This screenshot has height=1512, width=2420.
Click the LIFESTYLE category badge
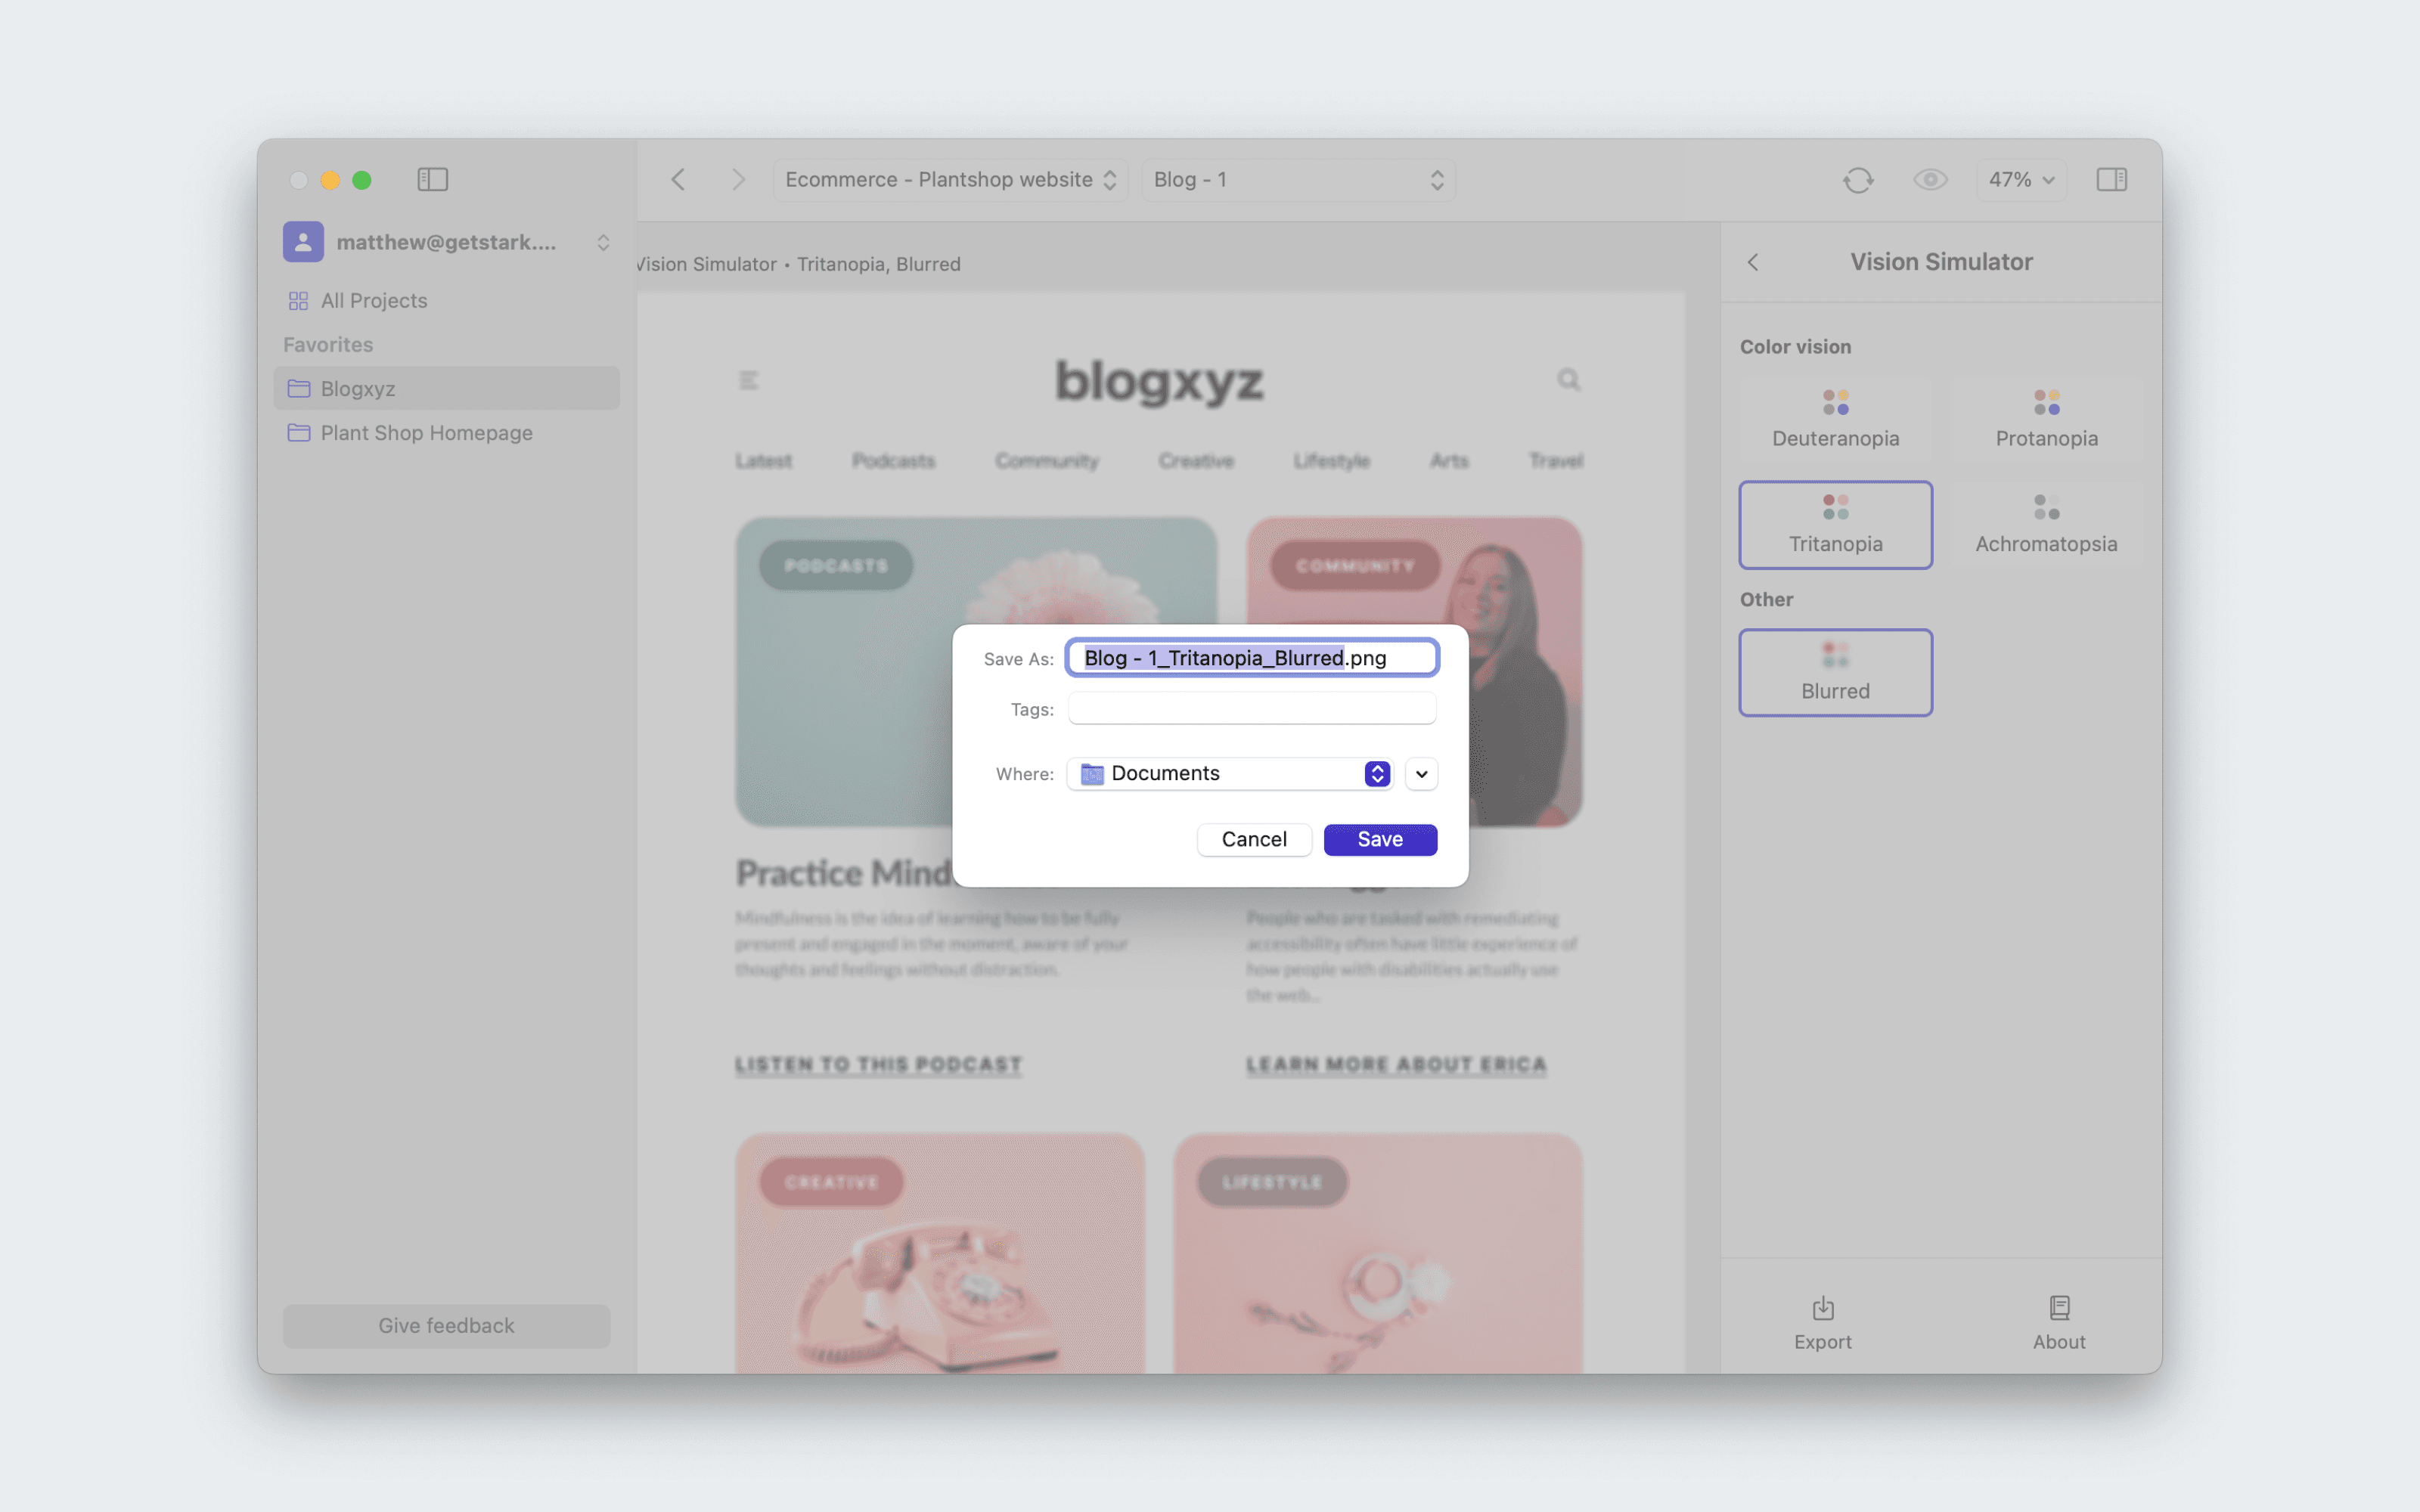[x=1272, y=1183]
